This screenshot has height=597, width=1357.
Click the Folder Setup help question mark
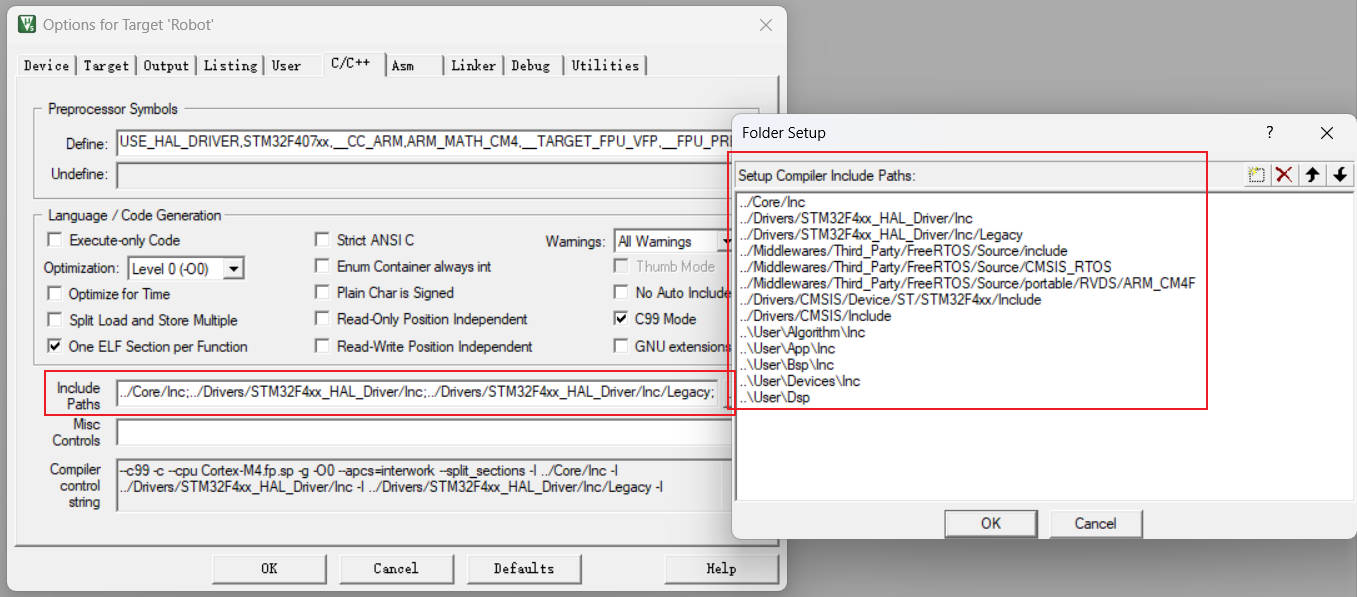1269,132
